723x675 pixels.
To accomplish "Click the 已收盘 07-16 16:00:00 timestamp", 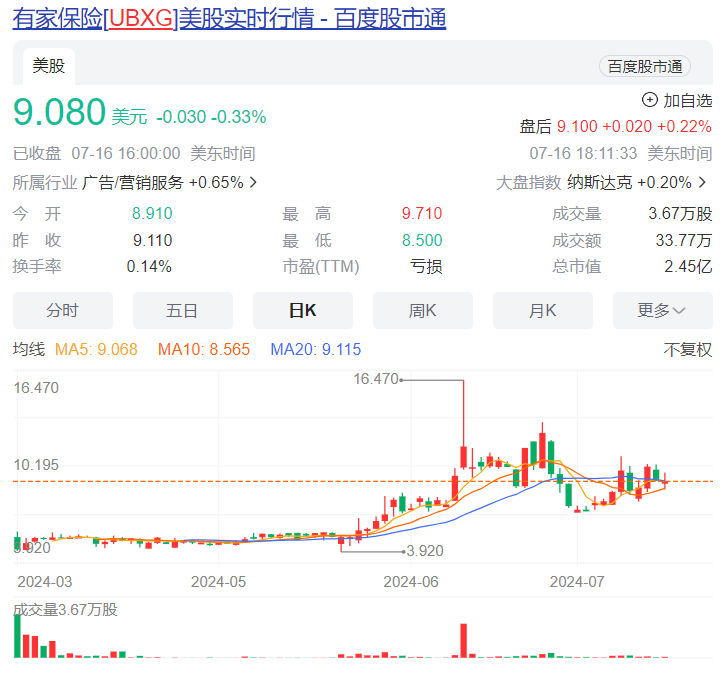I will tap(96, 154).
